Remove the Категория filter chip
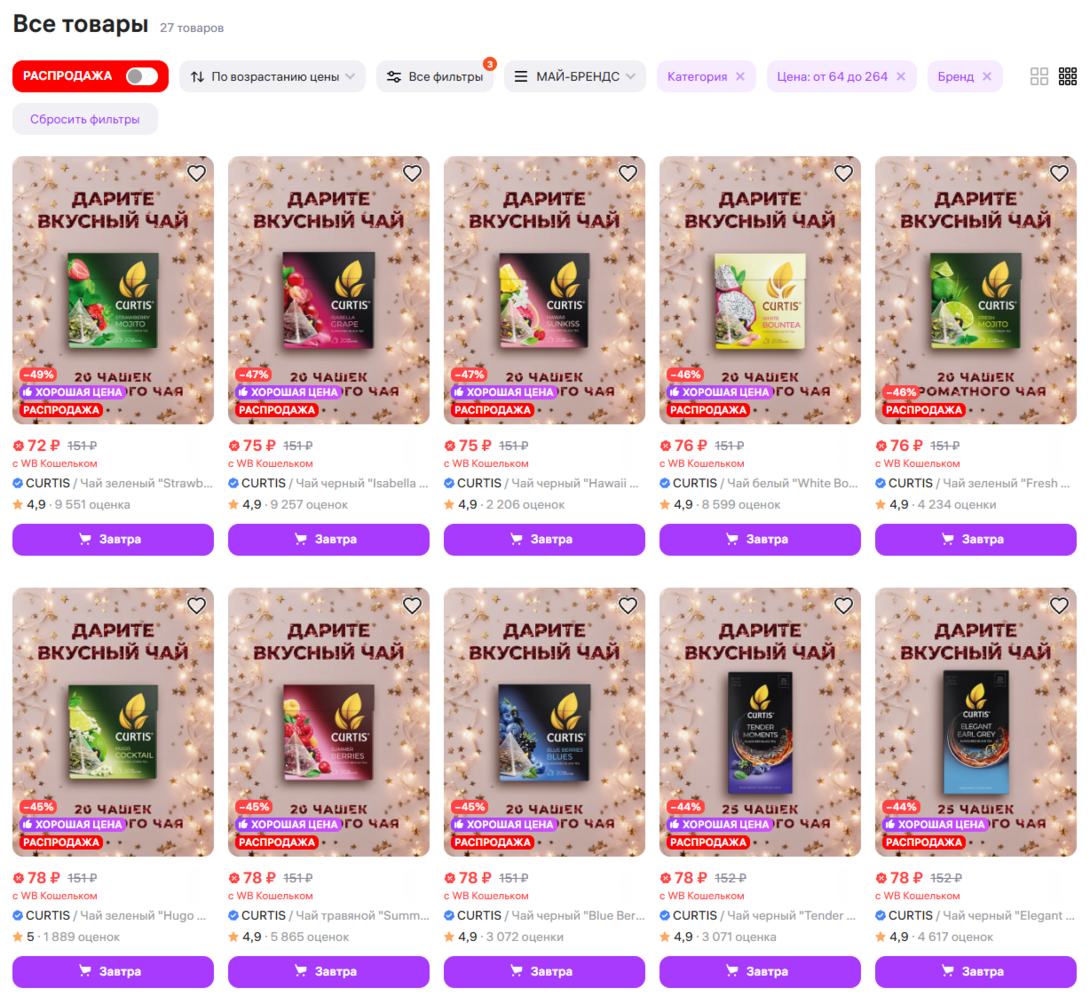 [x=740, y=76]
